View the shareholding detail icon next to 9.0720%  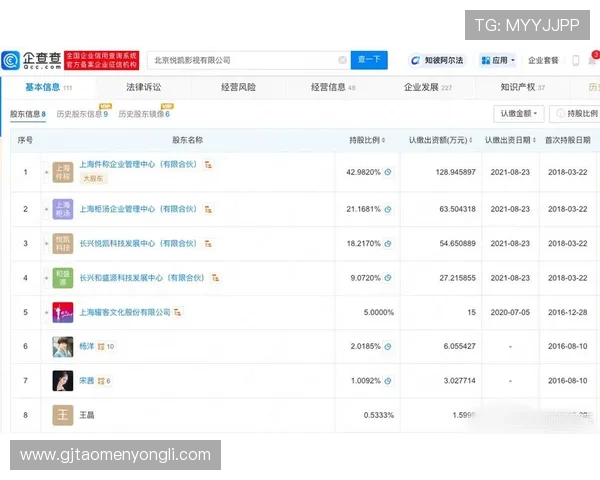[x=388, y=278]
